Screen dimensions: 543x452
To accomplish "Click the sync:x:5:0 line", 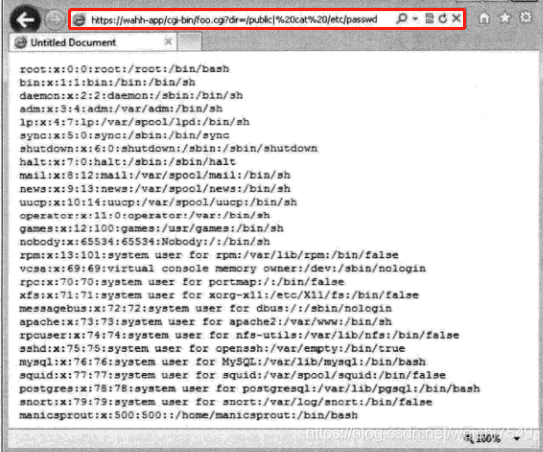I will coord(124,135).
